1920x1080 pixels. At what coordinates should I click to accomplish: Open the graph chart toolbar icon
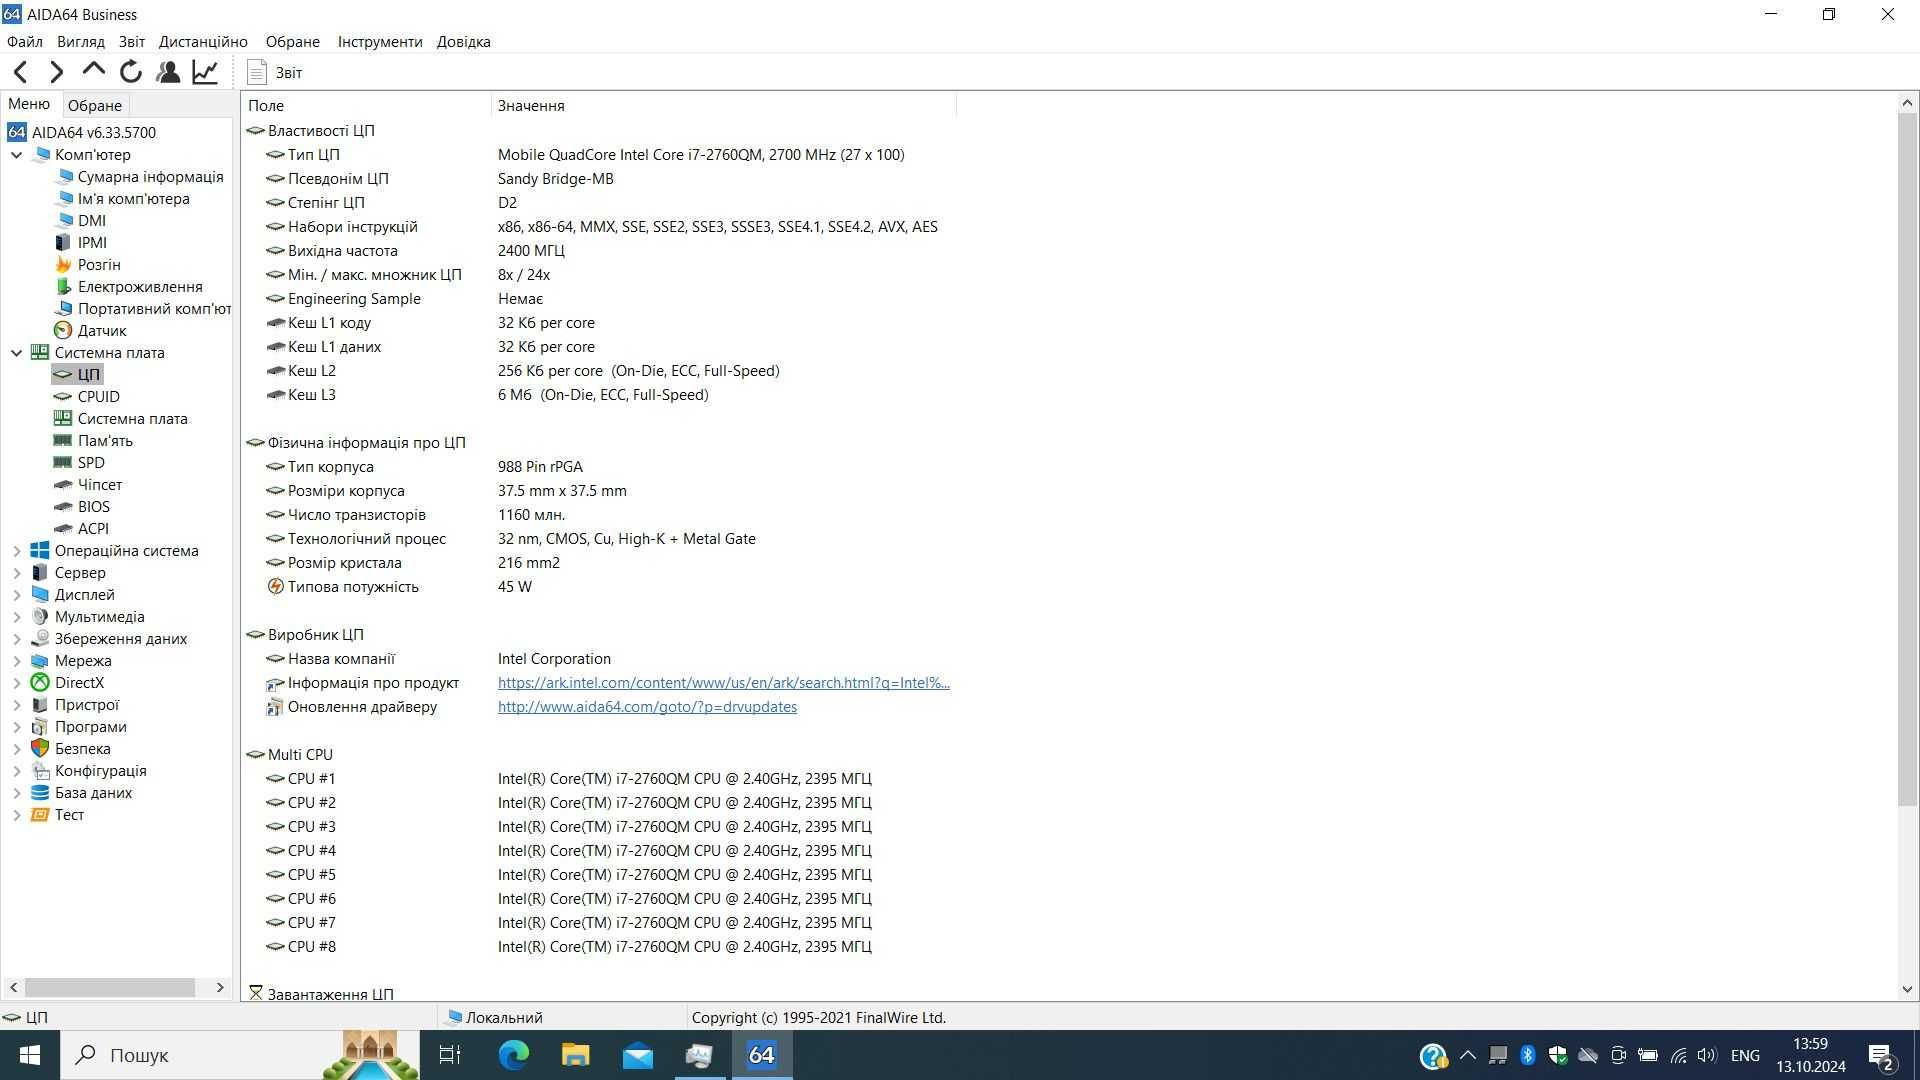[x=205, y=72]
